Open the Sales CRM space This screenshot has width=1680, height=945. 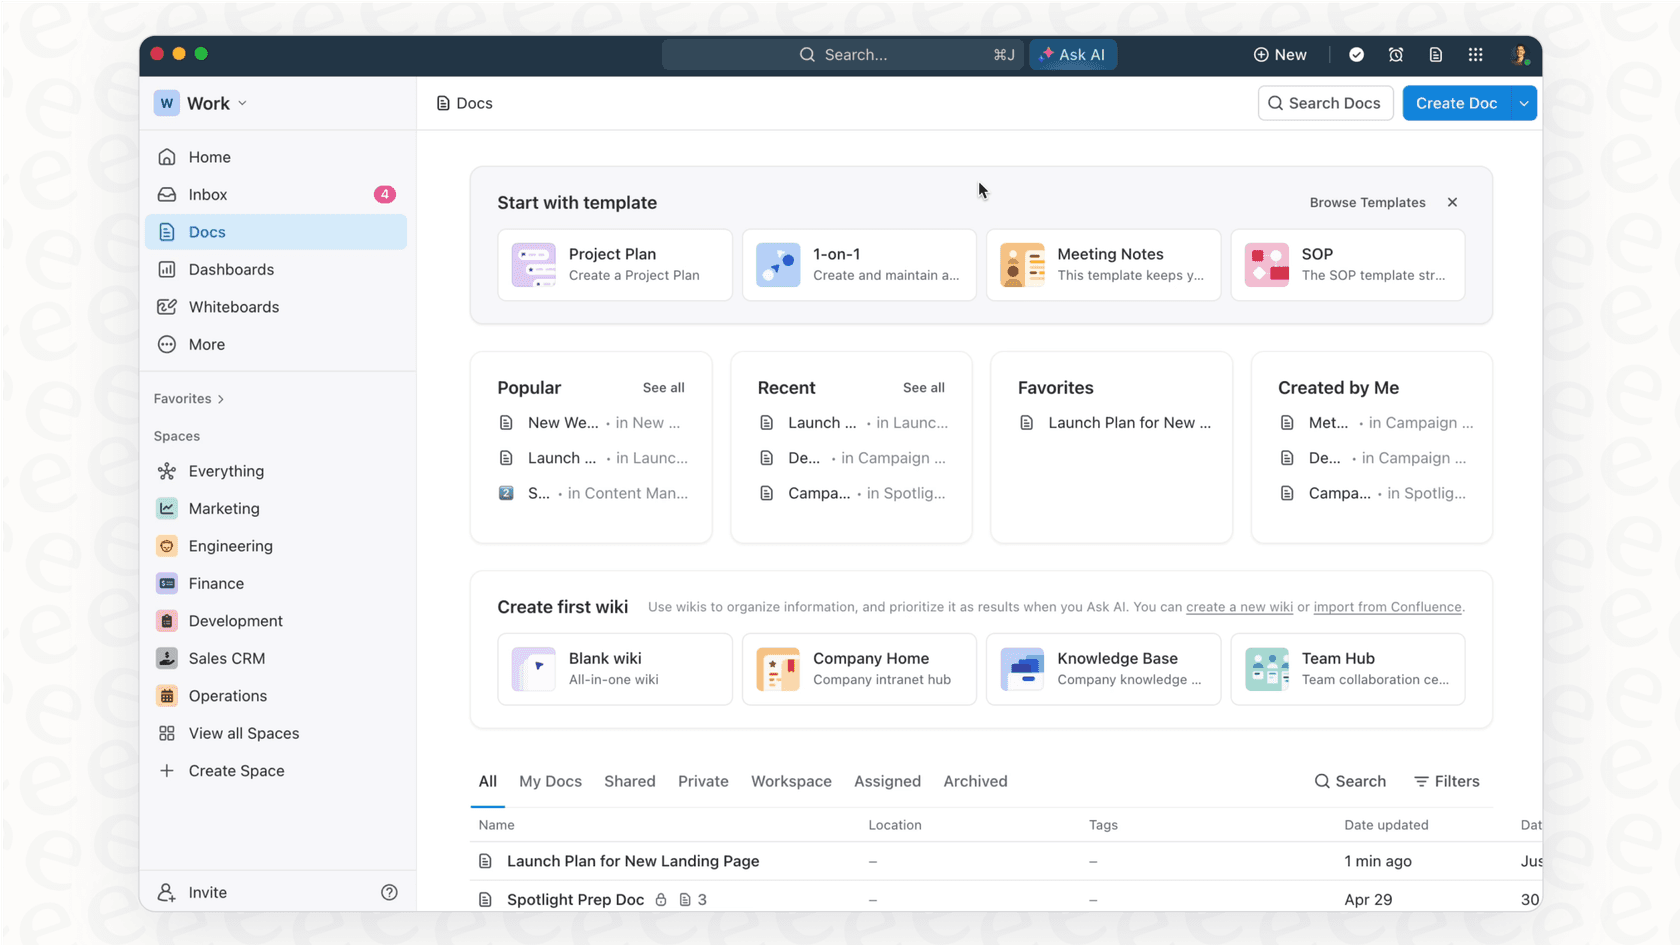click(225, 658)
